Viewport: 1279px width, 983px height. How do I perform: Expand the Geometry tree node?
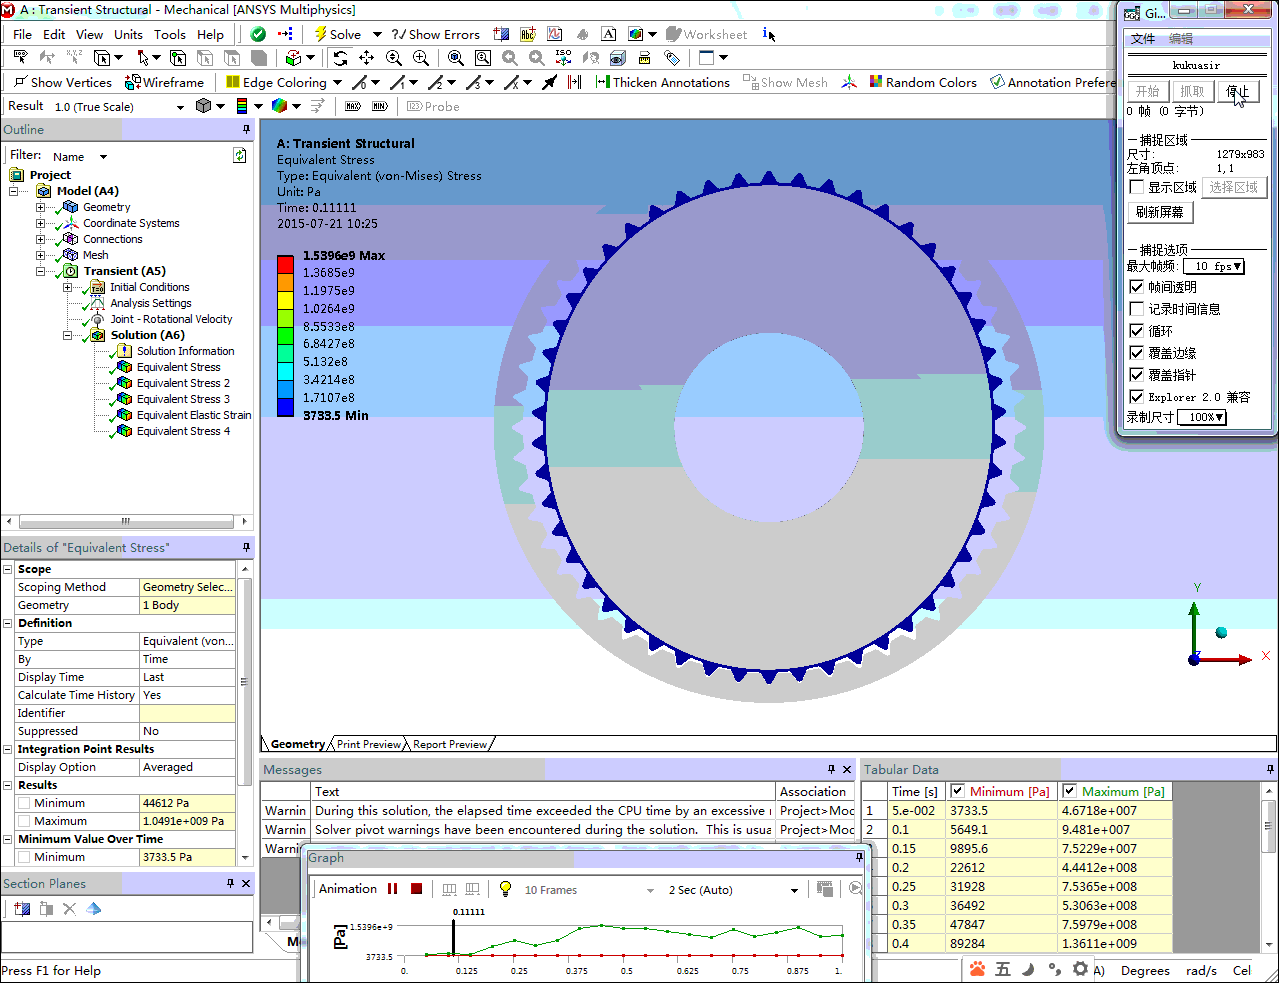click(x=40, y=207)
